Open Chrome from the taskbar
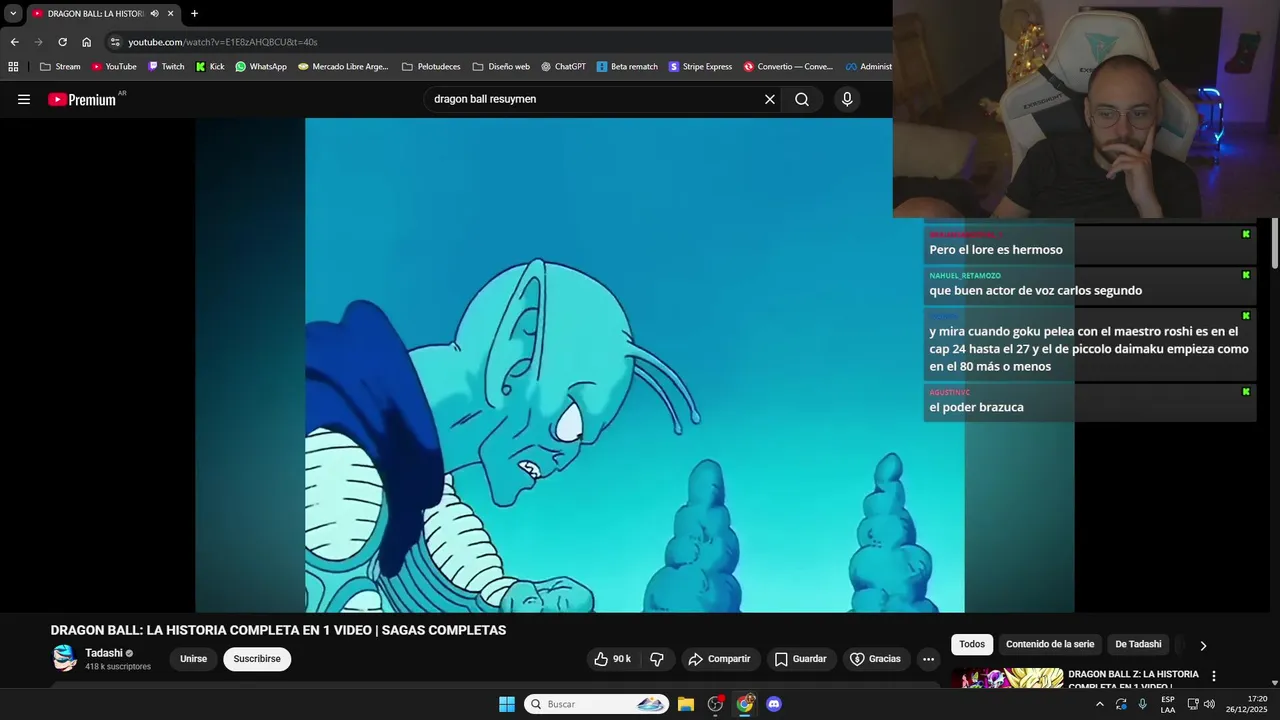The width and height of the screenshot is (1280, 720). tap(745, 704)
